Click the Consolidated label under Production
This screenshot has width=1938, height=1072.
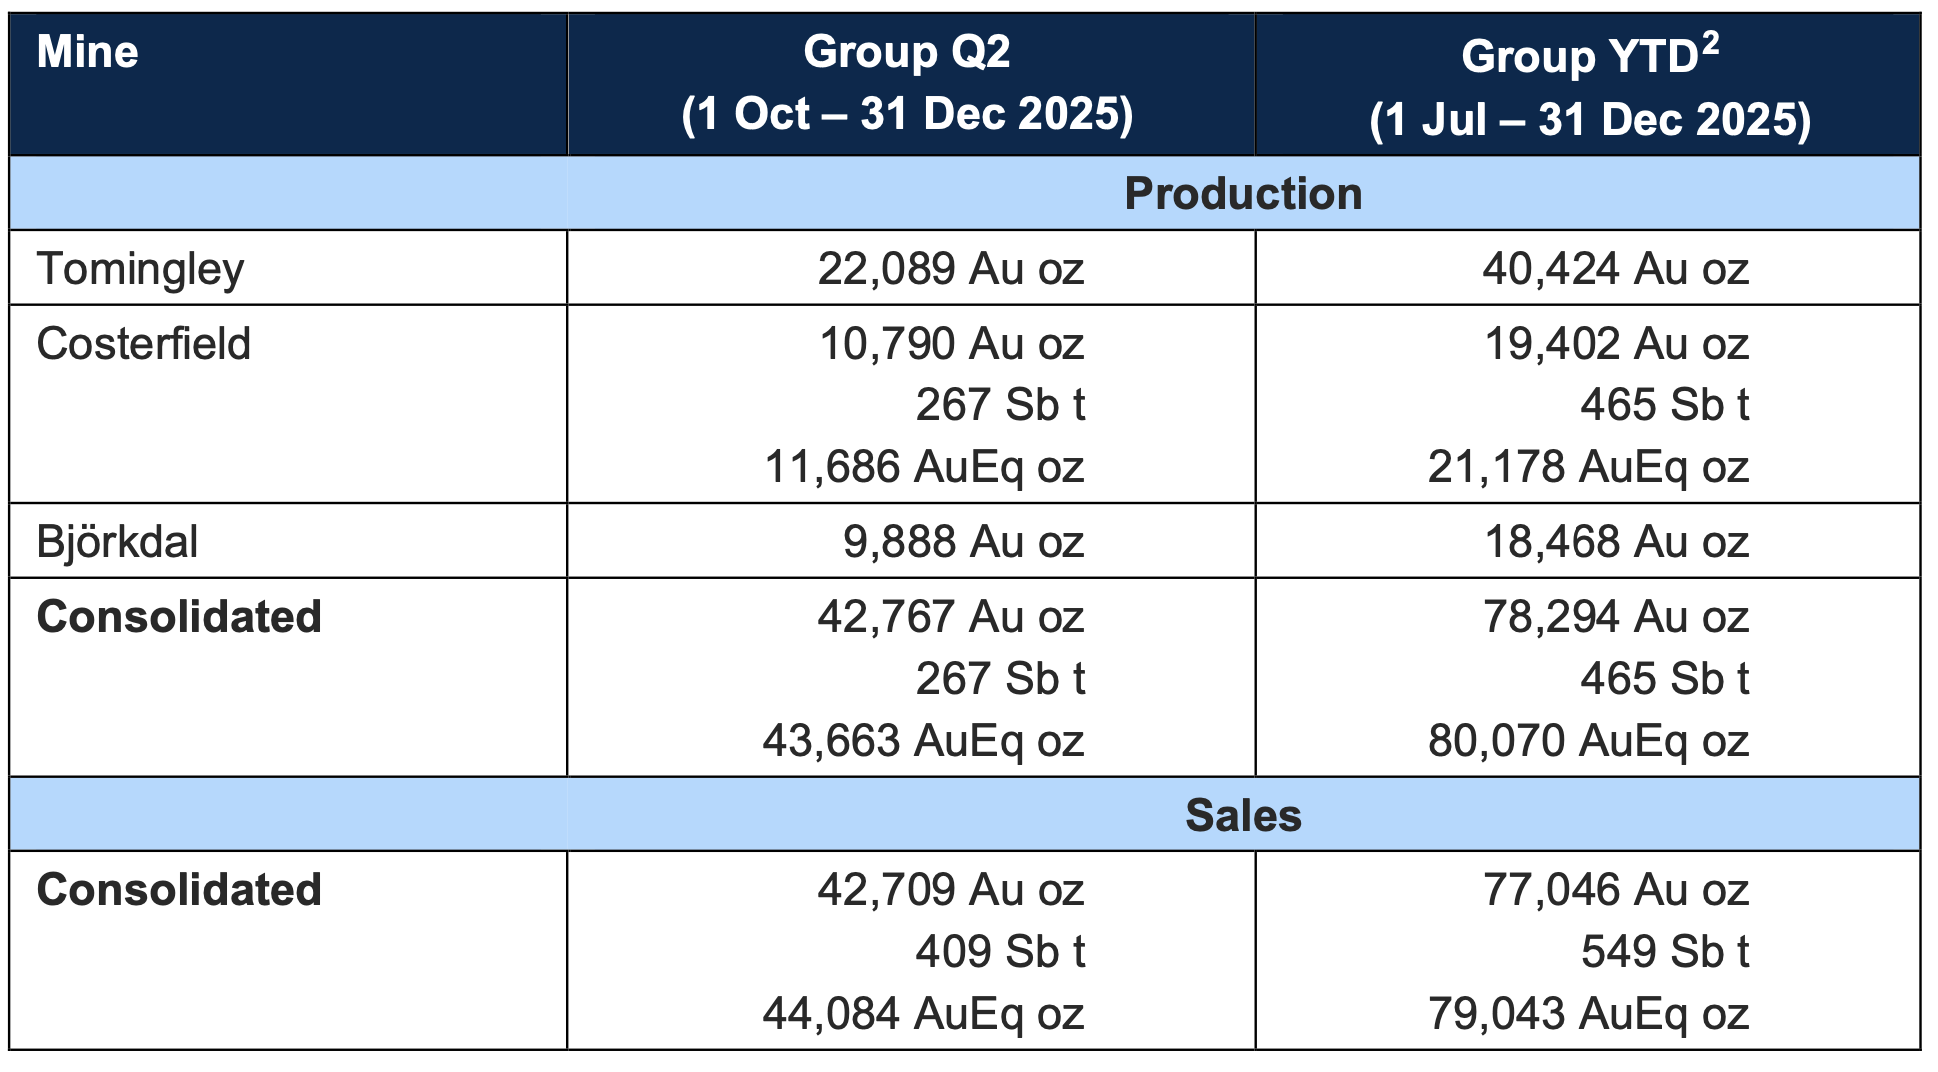click(x=179, y=617)
